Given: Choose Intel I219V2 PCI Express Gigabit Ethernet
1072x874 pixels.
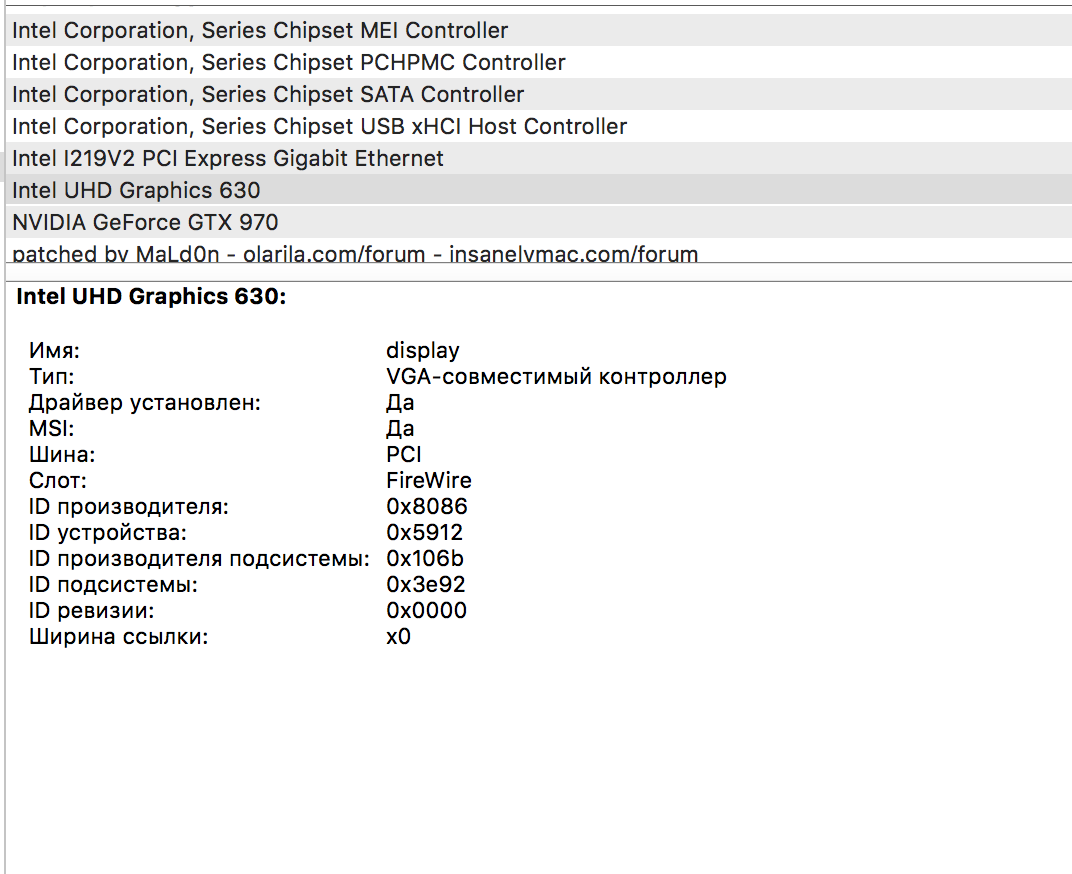Looking at the screenshot, I should [228, 159].
